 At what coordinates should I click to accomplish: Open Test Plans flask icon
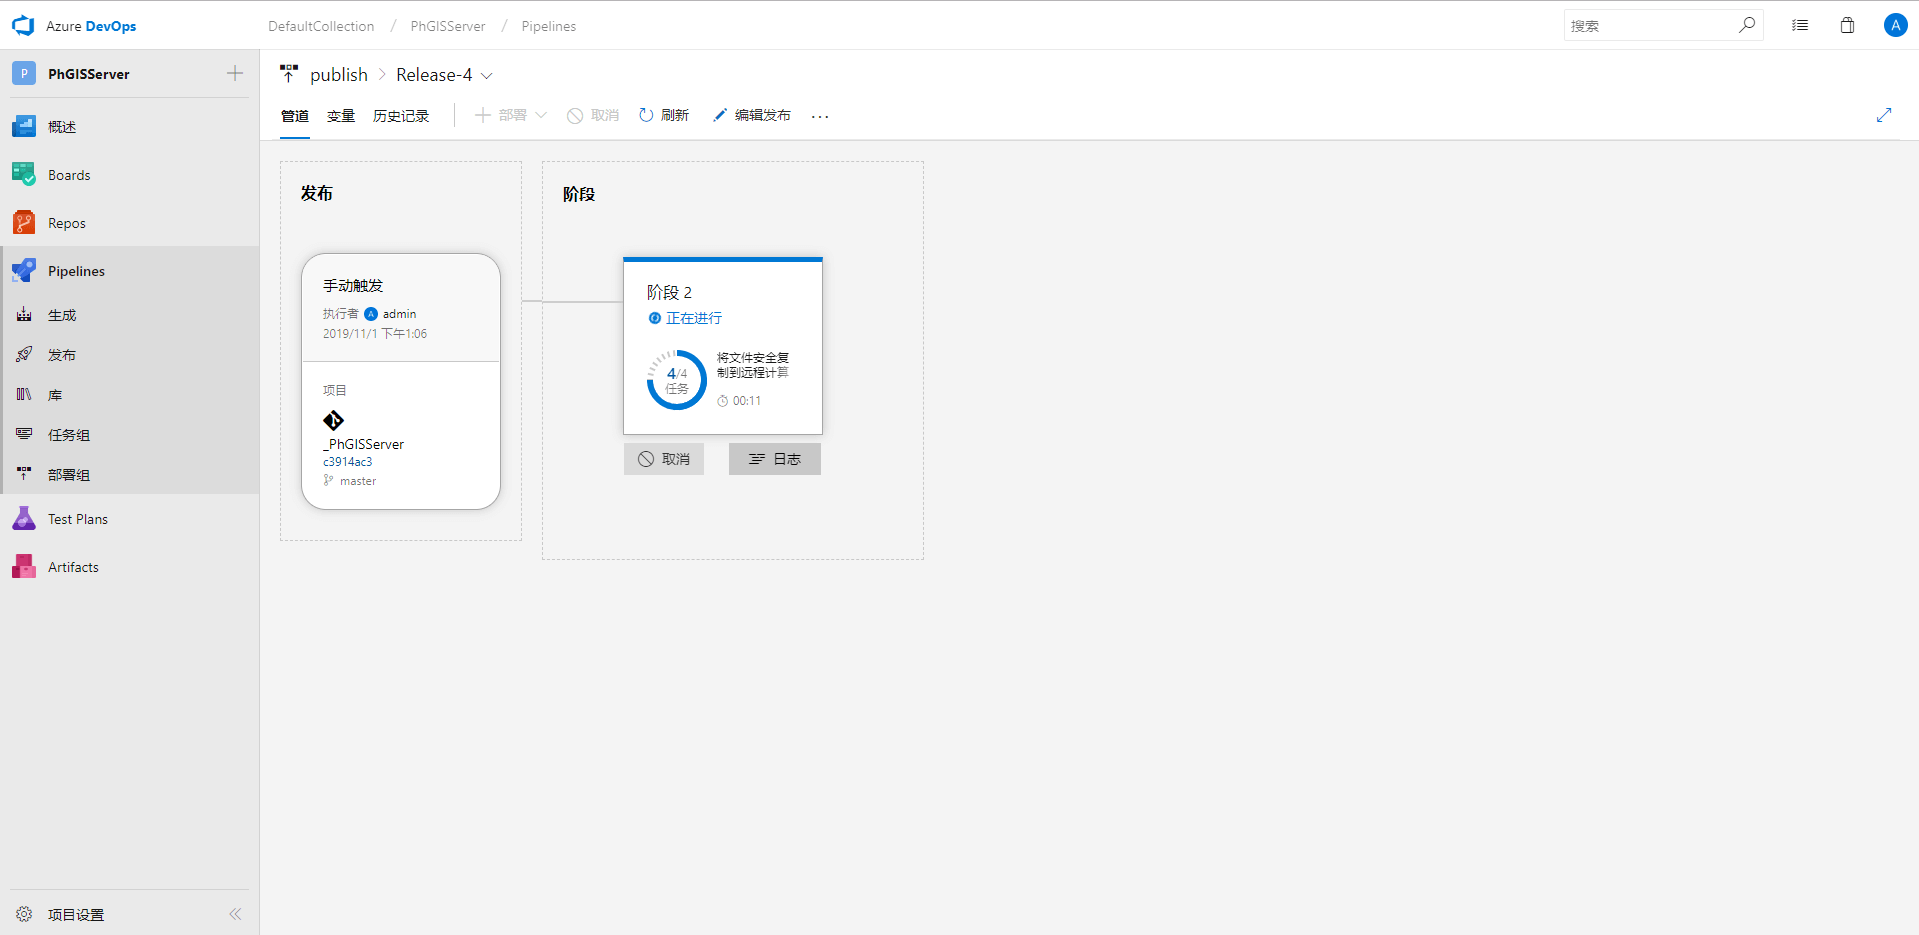(x=24, y=519)
